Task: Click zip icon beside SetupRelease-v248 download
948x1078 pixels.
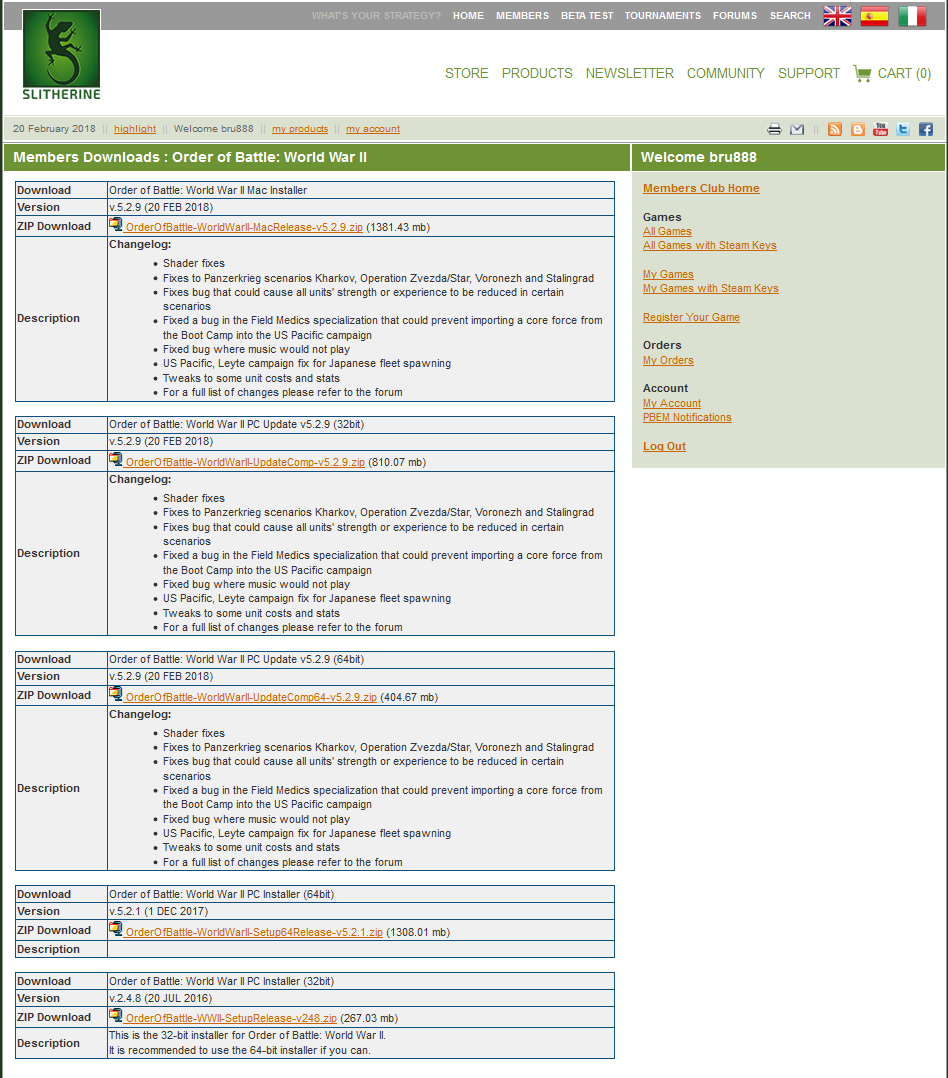Action: pos(115,1015)
